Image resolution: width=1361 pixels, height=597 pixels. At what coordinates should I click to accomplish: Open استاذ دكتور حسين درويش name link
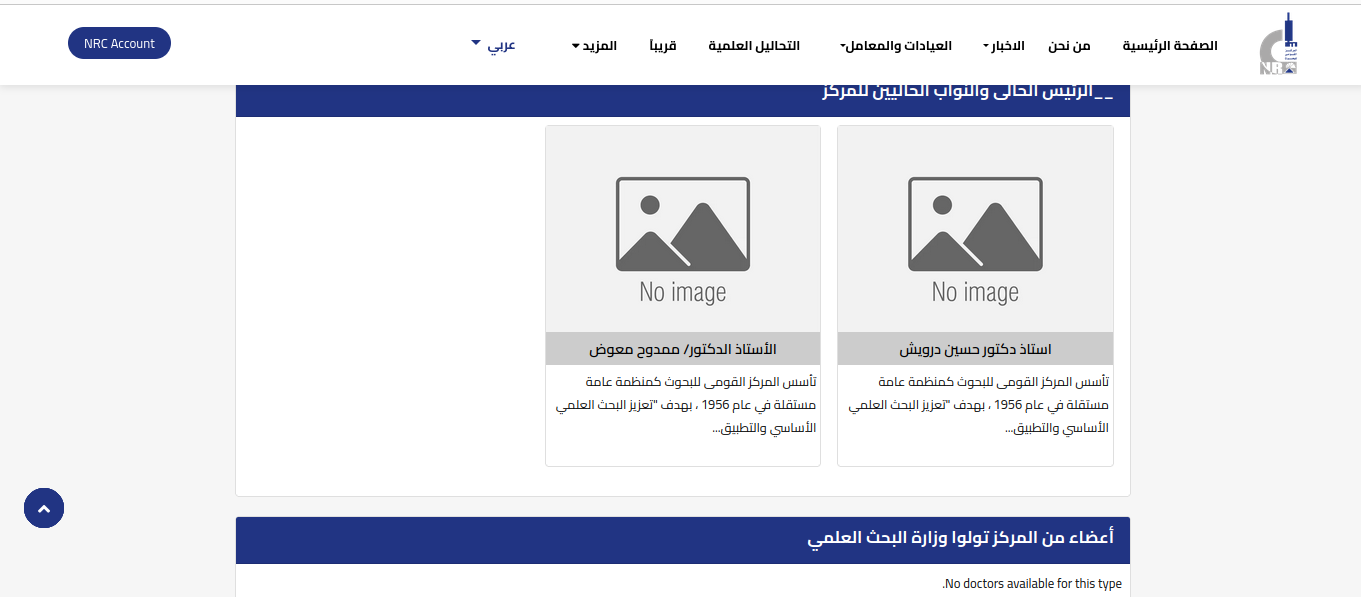point(975,349)
